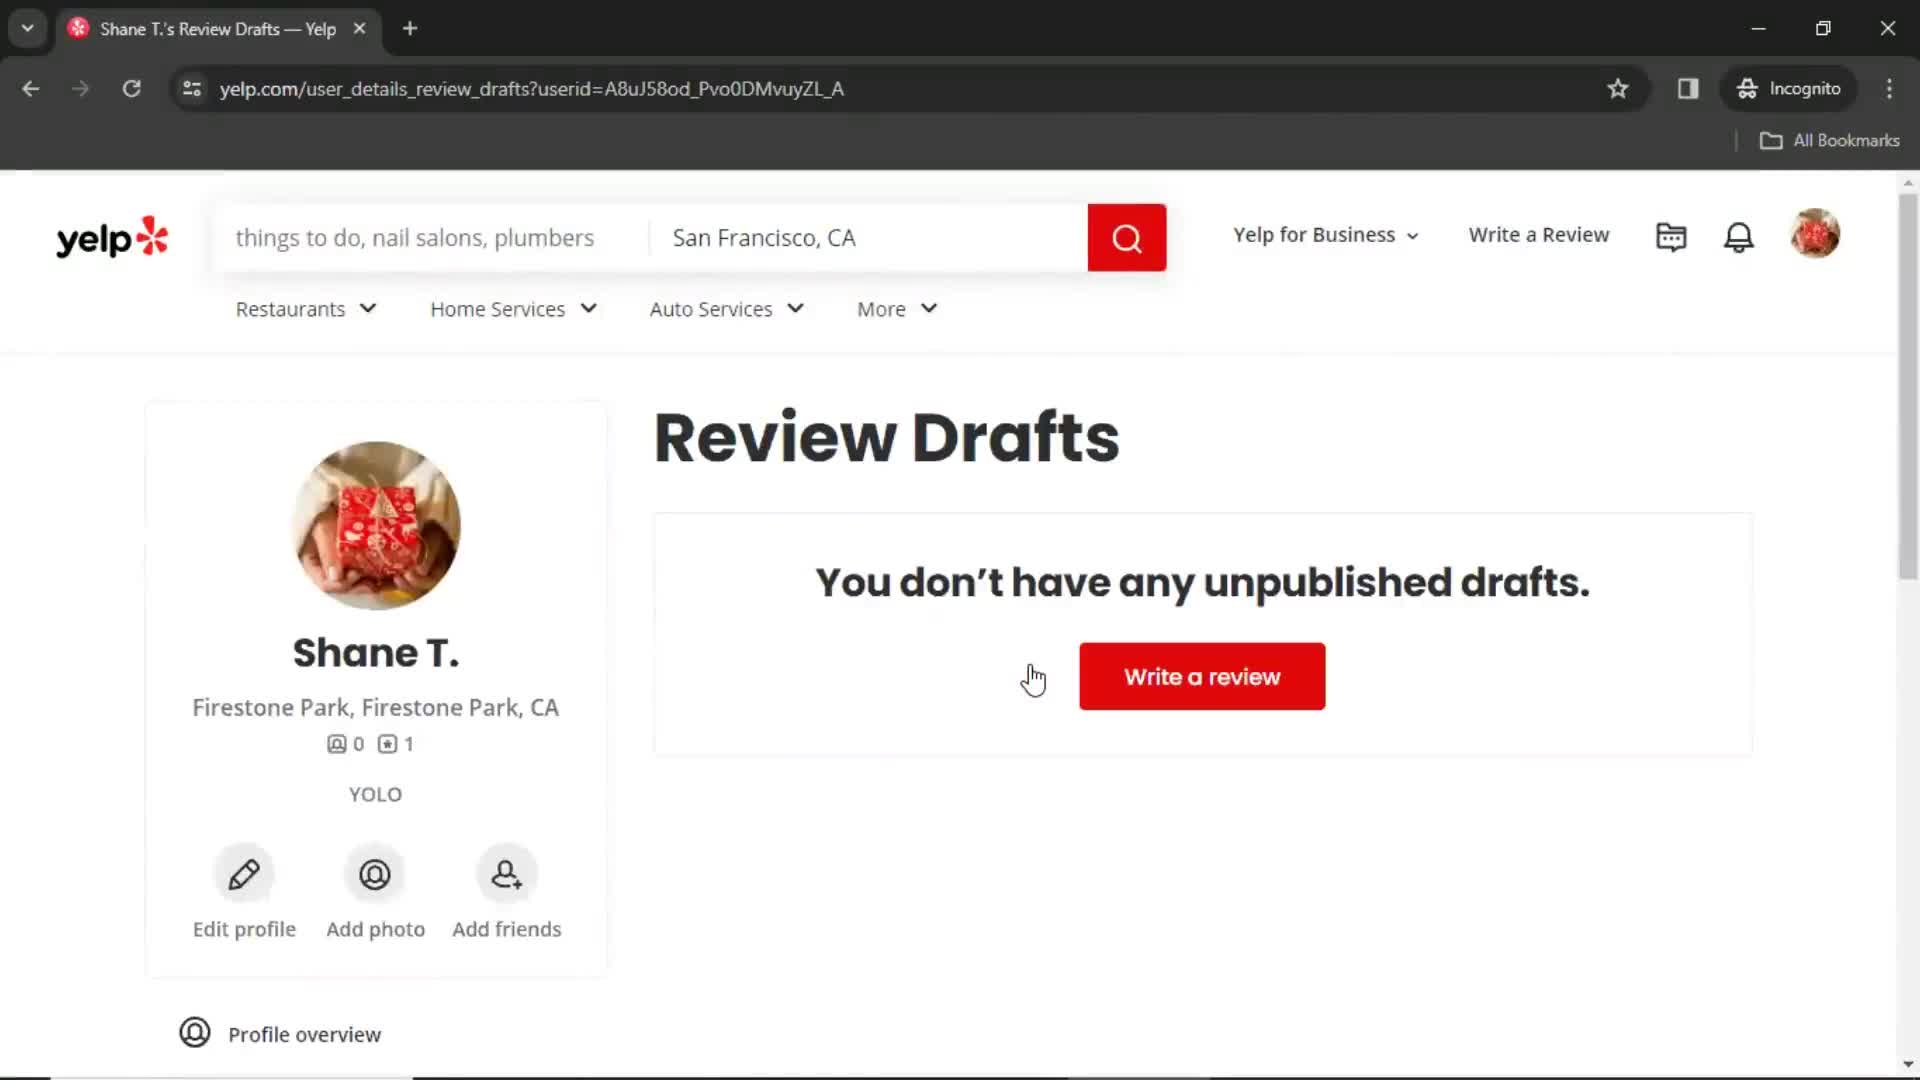
Task: Click the notifications bell icon
Action: point(1741,235)
